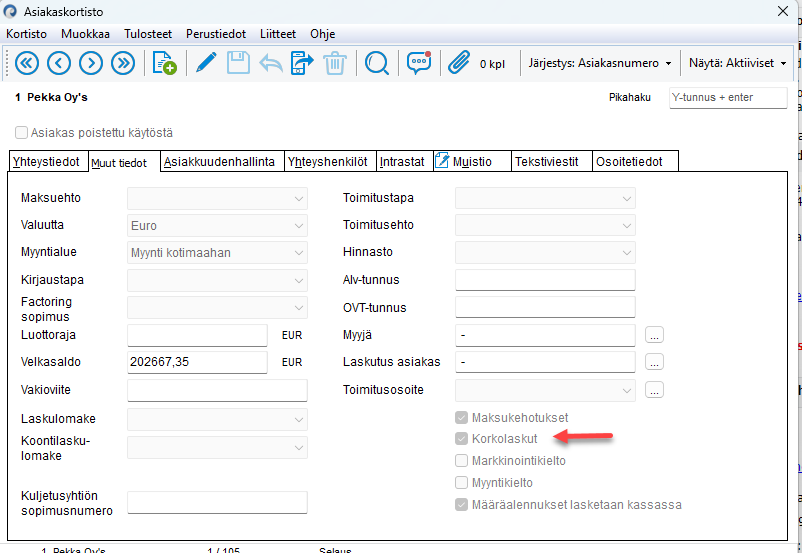Expand the Laskulomake dropdown
Image resolution: width=802 pixels, height=553 pixels.
(217, 419)
